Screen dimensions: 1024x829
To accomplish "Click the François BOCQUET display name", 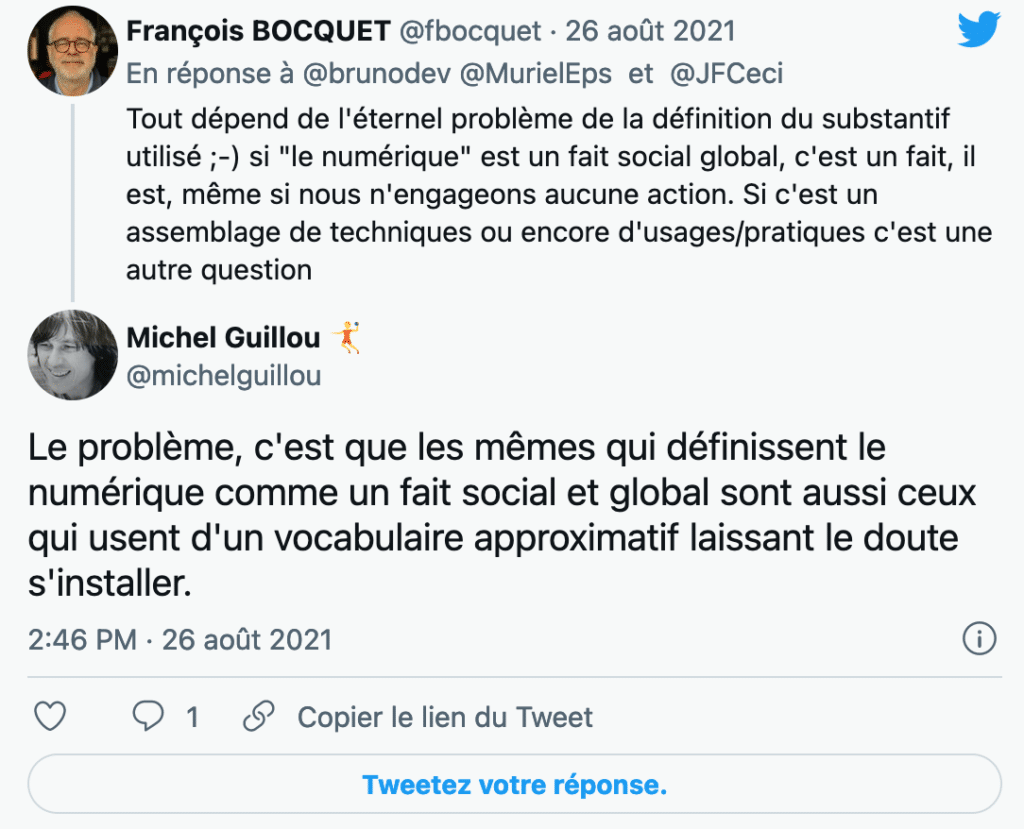I will pyautogui.click(x=259, y=31).
